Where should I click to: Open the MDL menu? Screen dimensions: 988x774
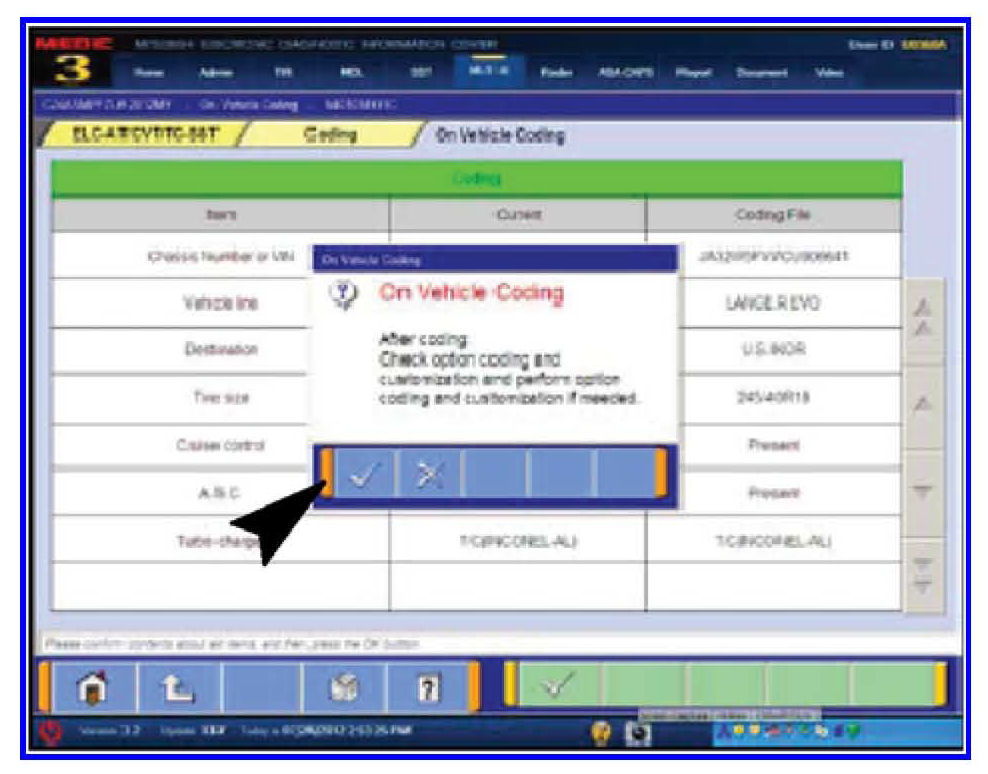point(352,73)
